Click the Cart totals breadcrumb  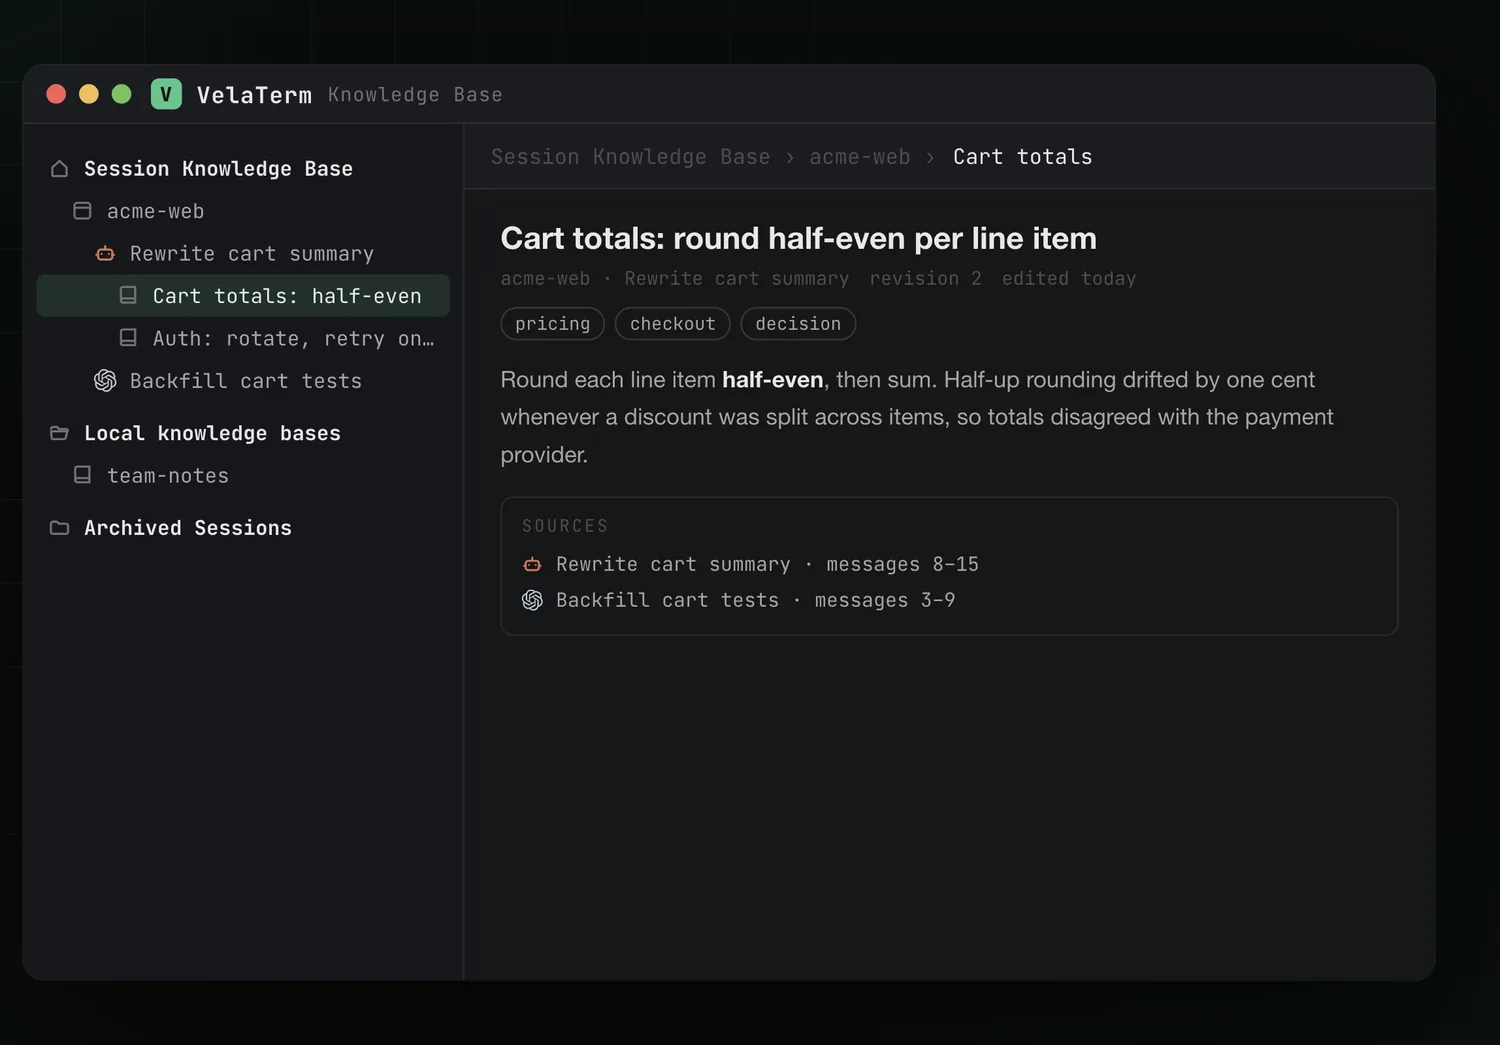pyautogui.click(x=1022, y=157)
